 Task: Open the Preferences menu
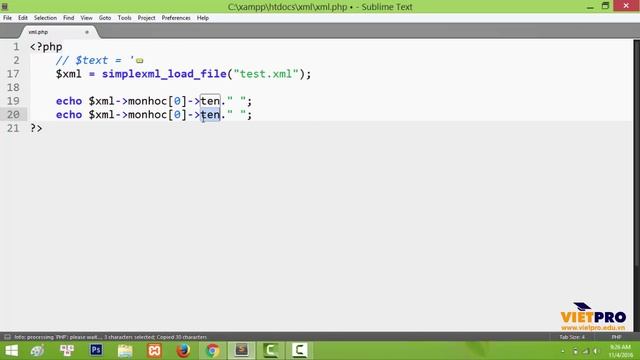click(x=176, y=18)
